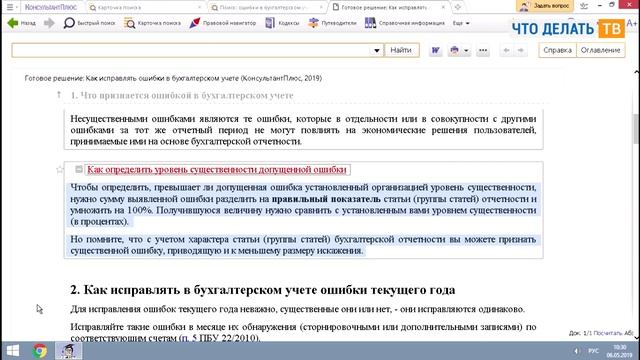
Task: Click the Найти button
Action: (x=401, y=50)
